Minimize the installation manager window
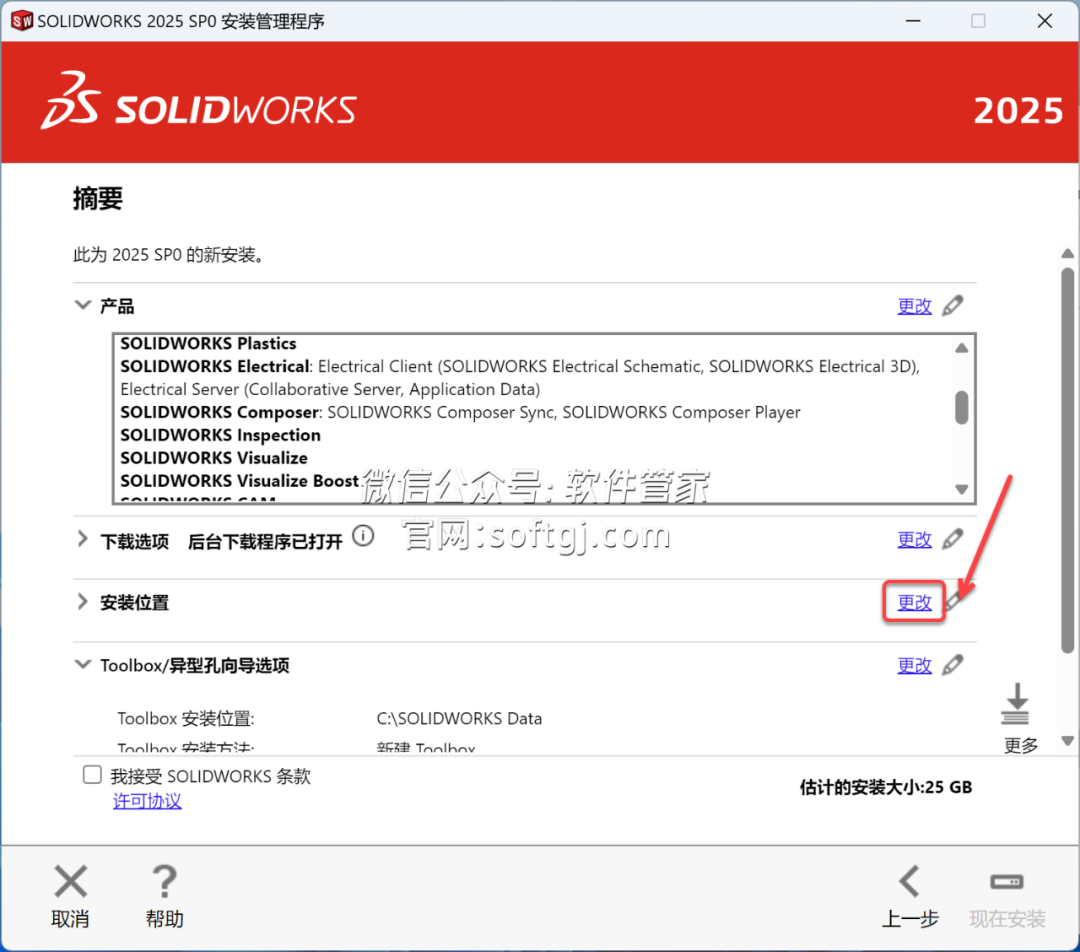The height and width of the screenshot is (952, 1080). tap(913, 21)
